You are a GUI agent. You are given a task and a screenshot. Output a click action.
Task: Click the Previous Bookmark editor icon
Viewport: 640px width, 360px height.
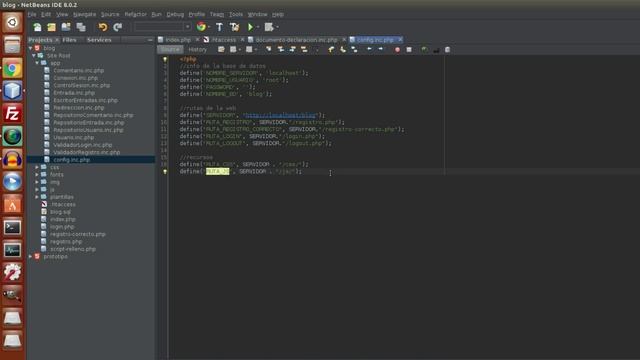coord(331,49)
